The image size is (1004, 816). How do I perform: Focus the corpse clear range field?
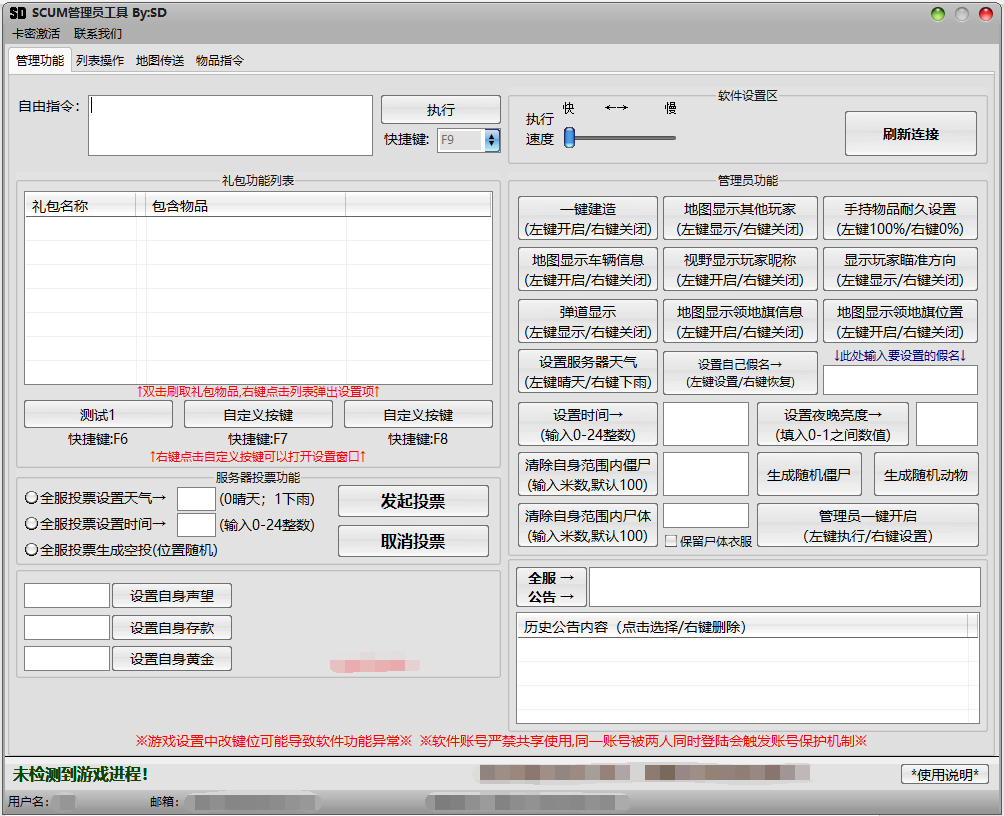[706, 515]
